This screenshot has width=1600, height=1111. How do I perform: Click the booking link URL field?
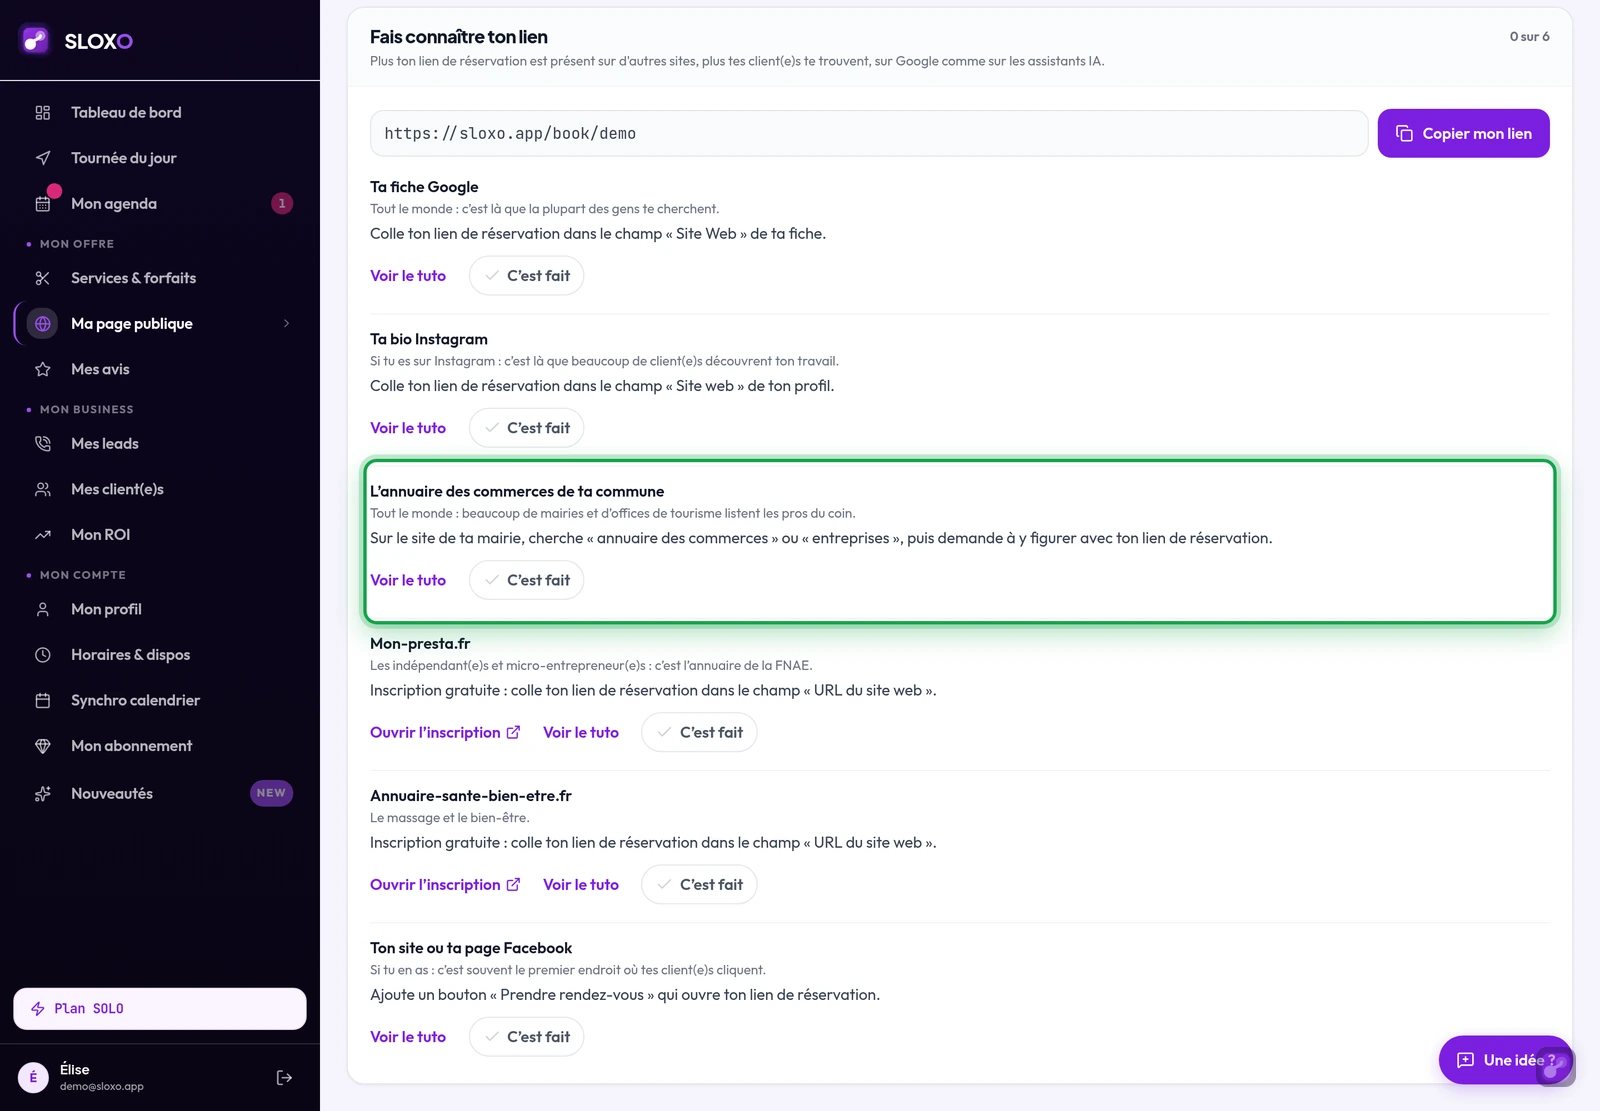click(x=869, y=133)
